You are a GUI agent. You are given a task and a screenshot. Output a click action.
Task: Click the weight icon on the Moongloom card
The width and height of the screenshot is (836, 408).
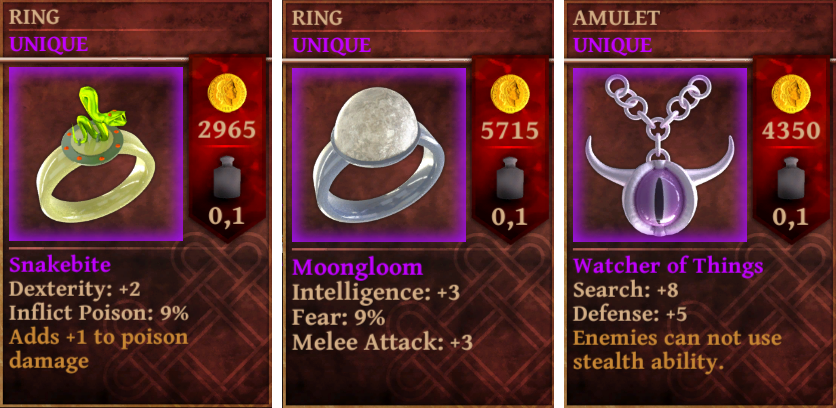coord(510,178)
